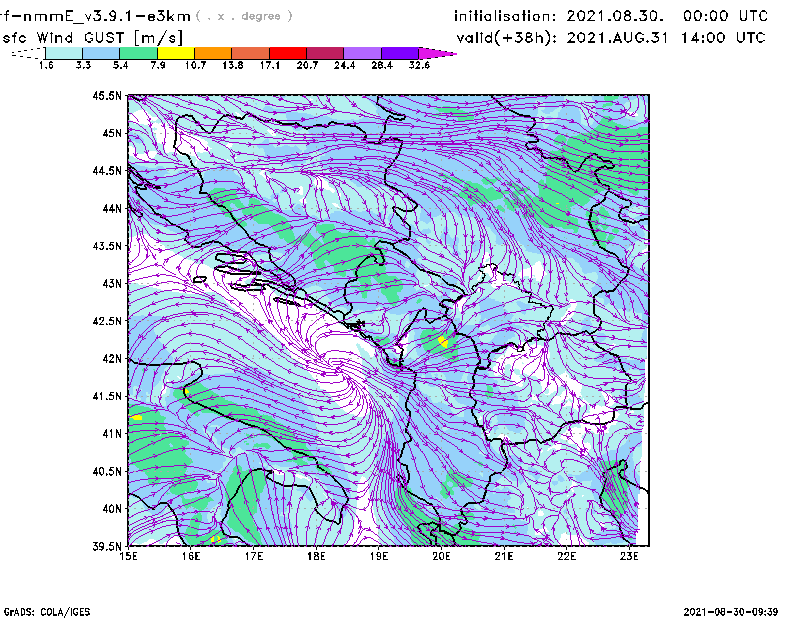Click the 40.5N latitude label
This screenshot has height=618, width=800.
107,472
